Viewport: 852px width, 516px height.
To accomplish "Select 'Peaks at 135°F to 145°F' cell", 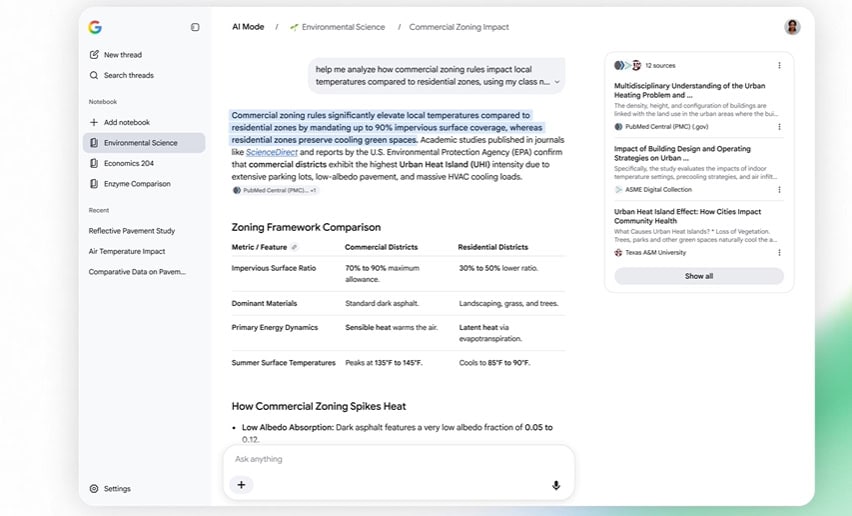I will tap(384, 363).
